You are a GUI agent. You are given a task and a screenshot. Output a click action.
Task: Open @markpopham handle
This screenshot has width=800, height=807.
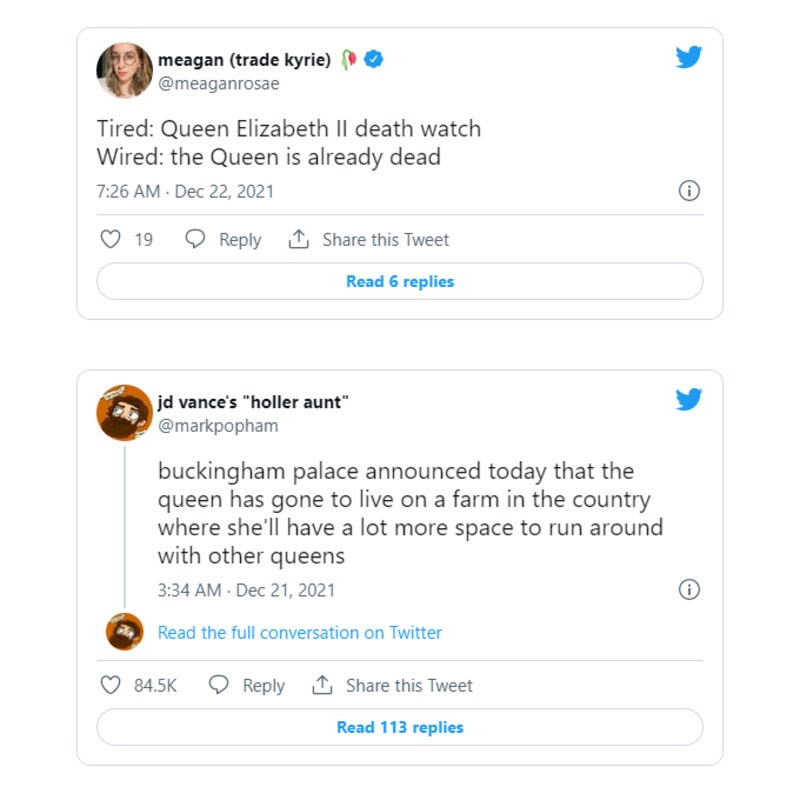218,426
